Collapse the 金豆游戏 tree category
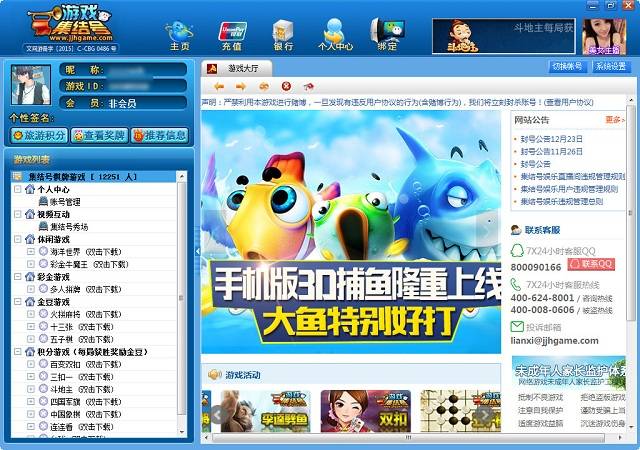640x450 pixels. point(18,302)
